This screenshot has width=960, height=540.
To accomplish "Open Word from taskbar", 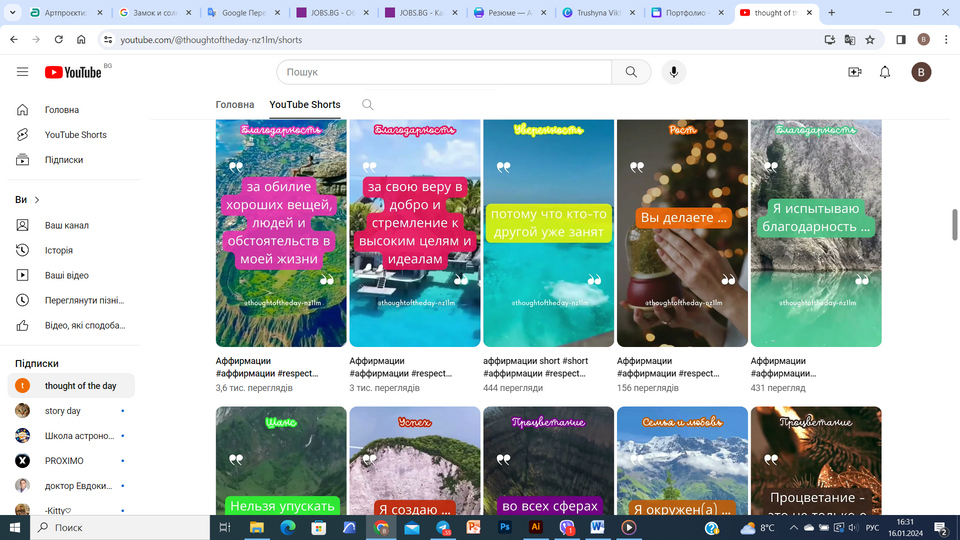I will (x=598, y=527).
